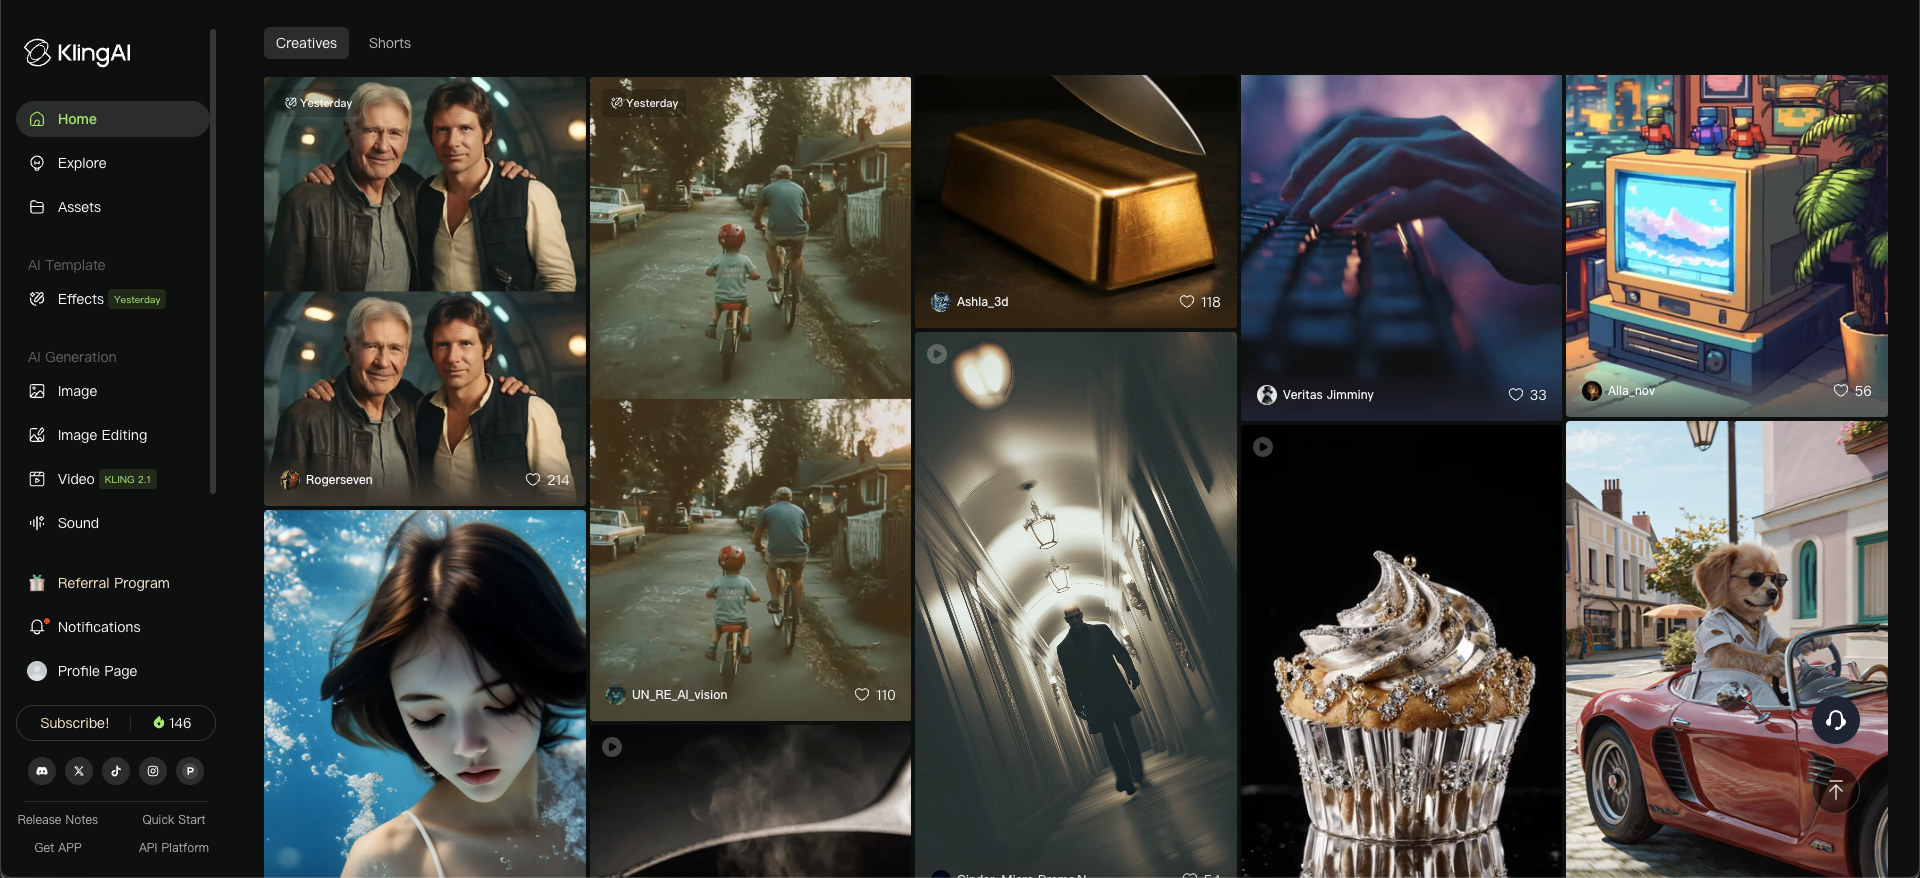Open UN_RE_AI_vision's avatar

[x=616, y=695]
